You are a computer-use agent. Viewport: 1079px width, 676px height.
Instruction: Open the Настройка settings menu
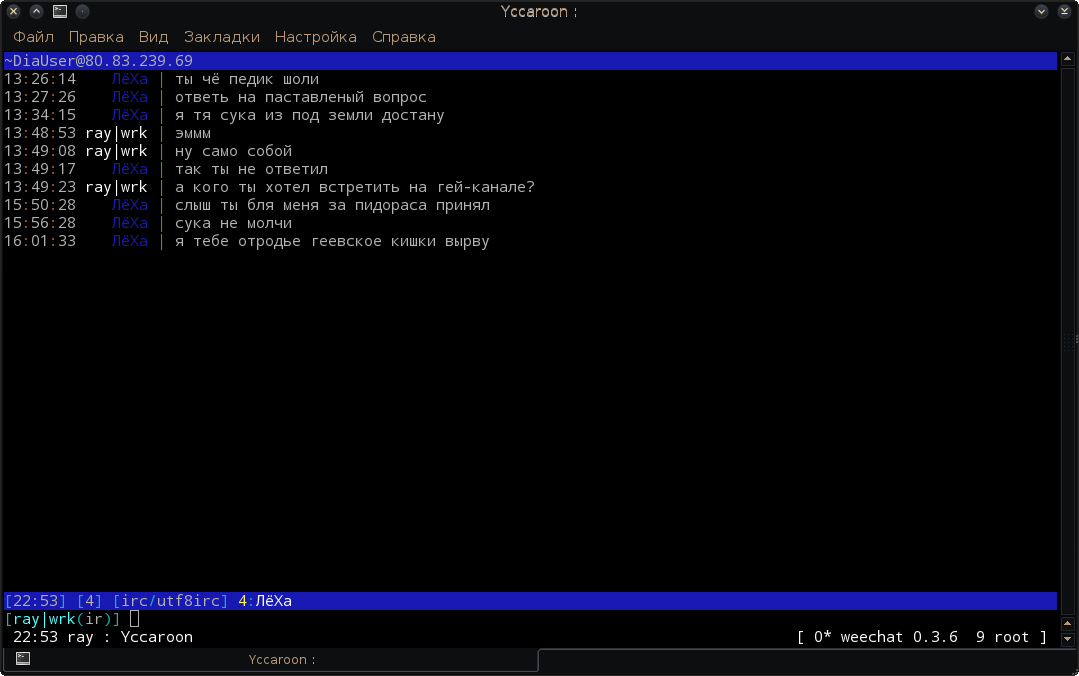315,37
